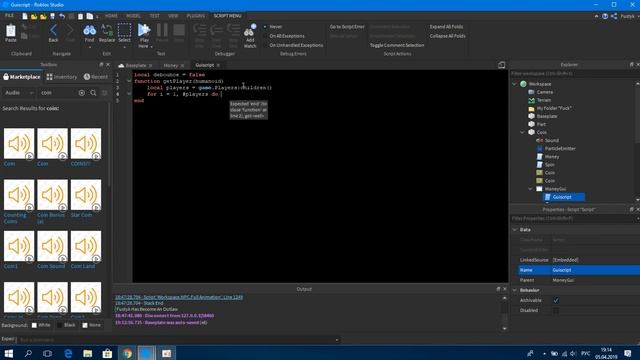
Task: Collapse the Data properties section
Action: tap(515, 230)
